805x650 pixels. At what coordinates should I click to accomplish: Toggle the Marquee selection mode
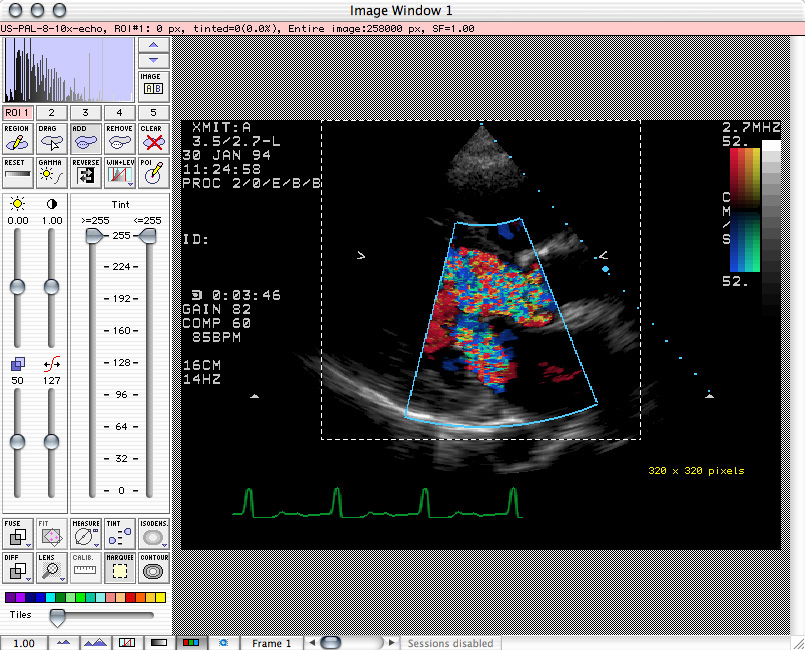pos(119,568)
